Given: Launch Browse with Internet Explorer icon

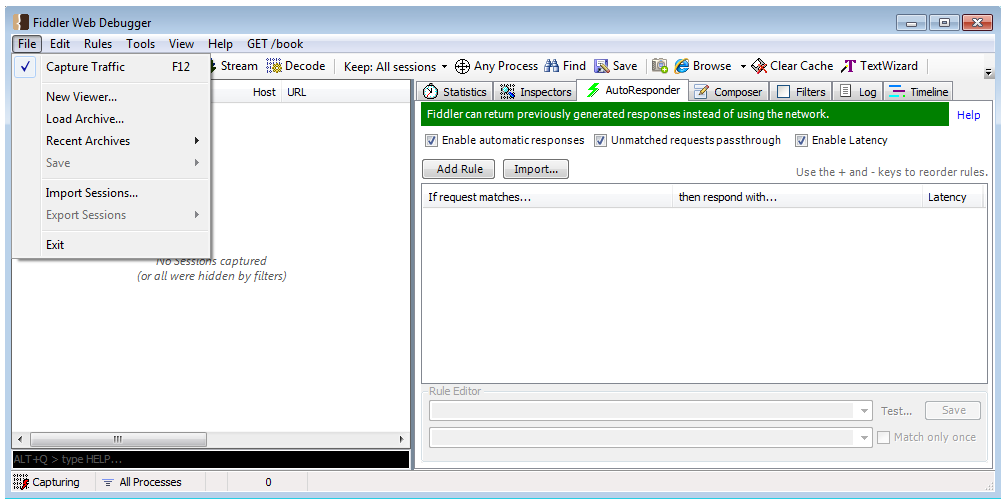Looking at the screenshot, I should pos(682,66).
